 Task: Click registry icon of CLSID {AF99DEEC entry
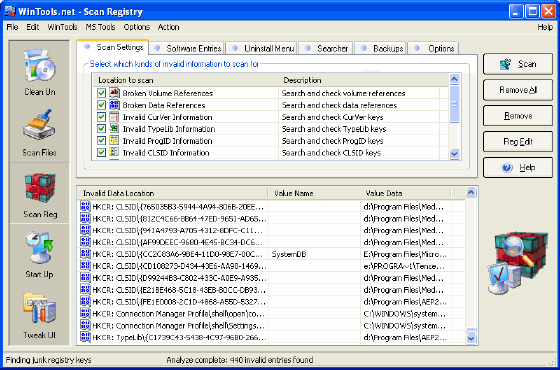point(85,242)
